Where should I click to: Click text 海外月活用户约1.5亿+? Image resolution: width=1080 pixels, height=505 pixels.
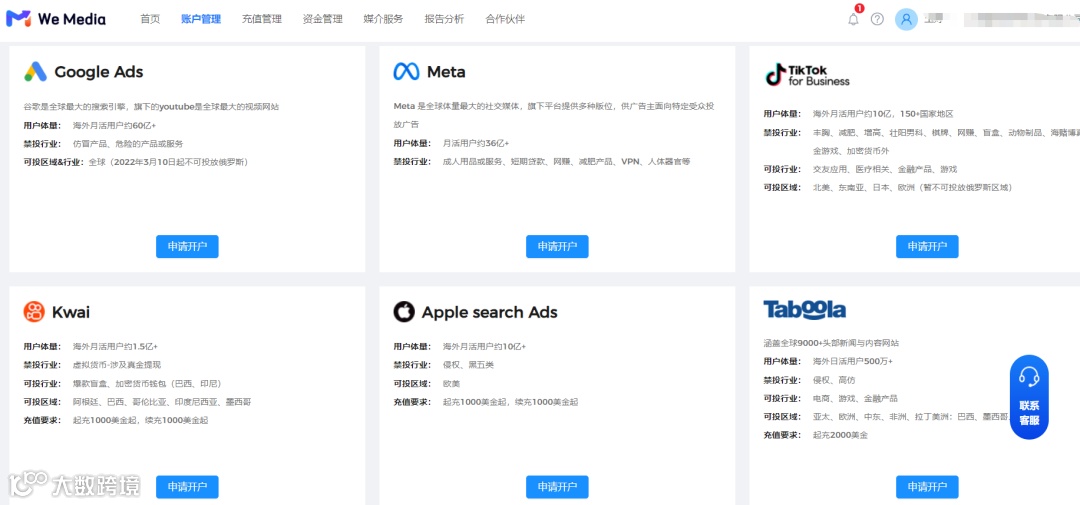click(x=115, y=347)
